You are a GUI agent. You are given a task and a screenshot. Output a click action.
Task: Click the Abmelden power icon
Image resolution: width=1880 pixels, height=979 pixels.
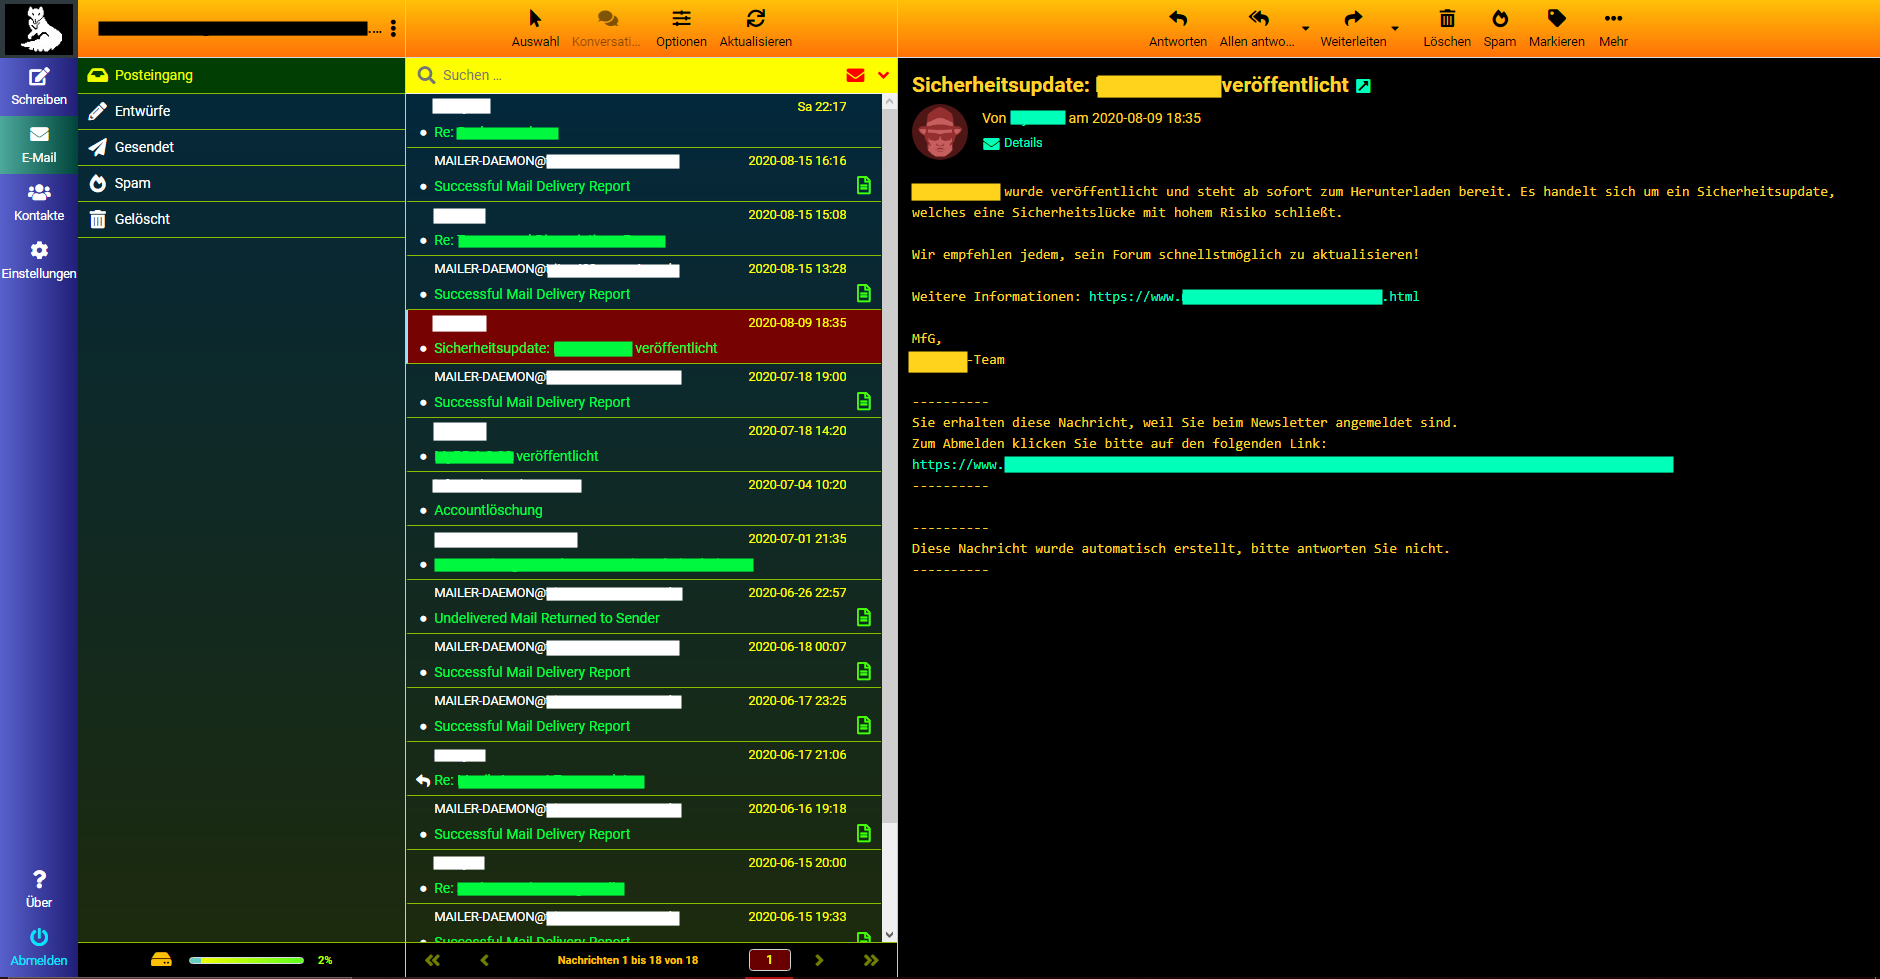click(x=39, y=938)
